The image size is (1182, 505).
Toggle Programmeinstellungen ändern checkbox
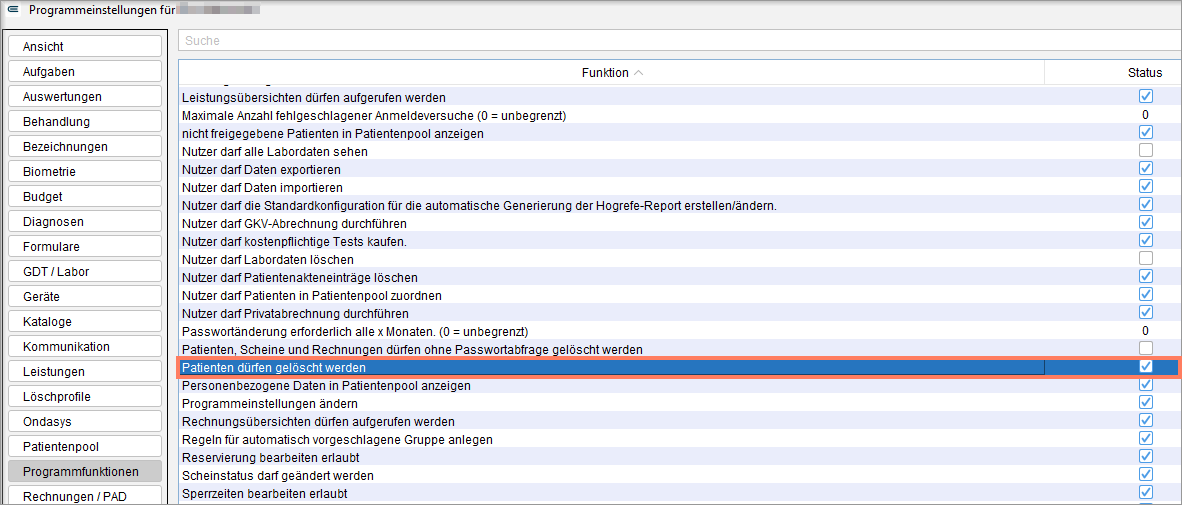(1146, 402)
